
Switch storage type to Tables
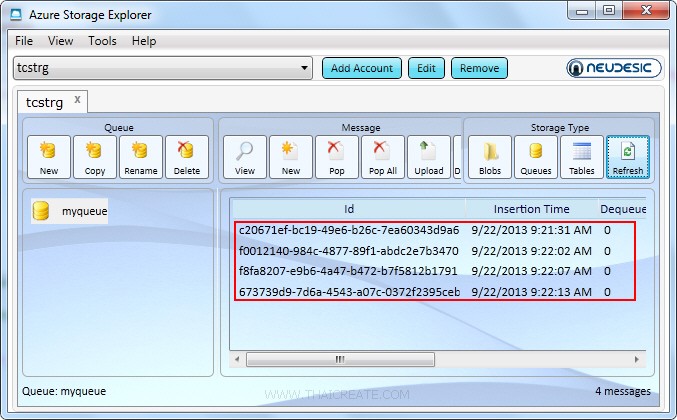coord(582,157)
